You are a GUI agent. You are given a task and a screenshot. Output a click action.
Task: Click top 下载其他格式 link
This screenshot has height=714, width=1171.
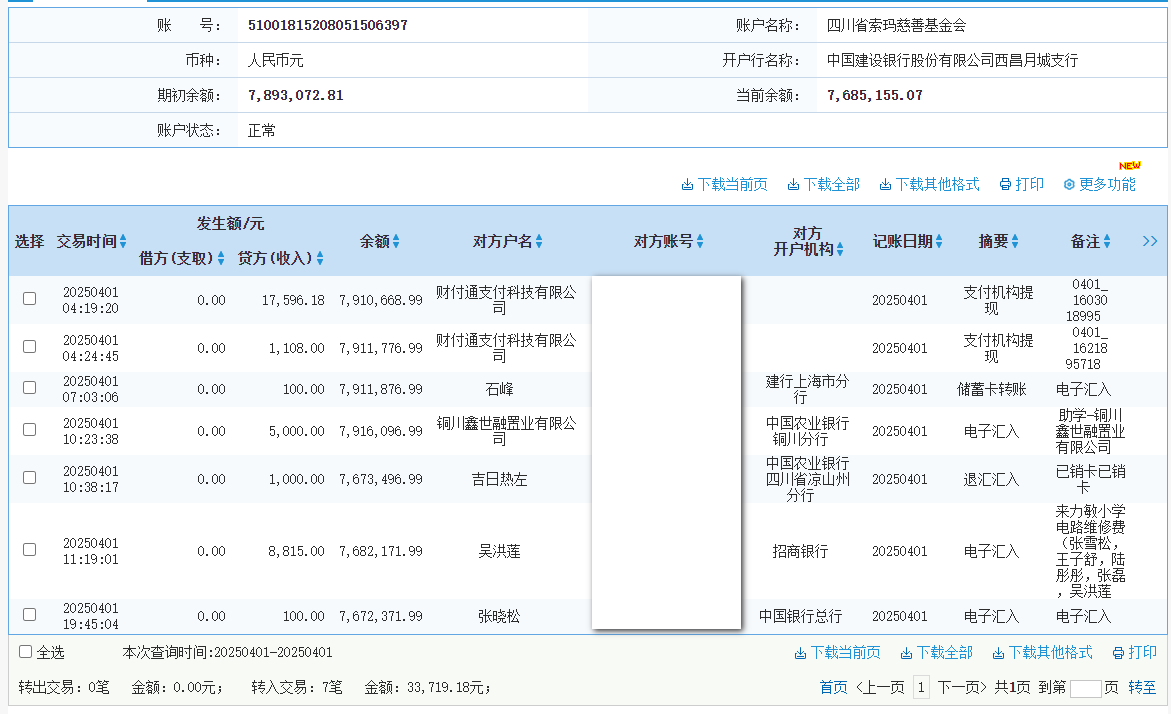click(x=929, y=185)
